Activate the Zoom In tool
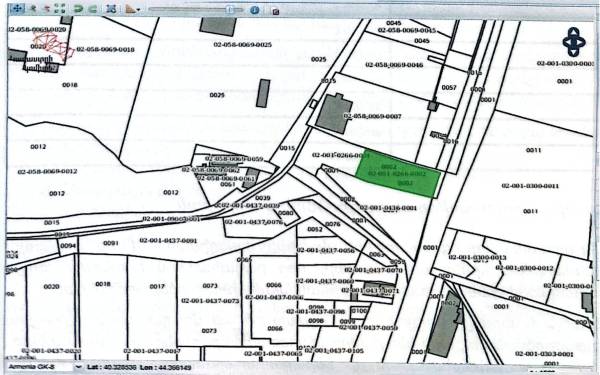 point(33,8)
